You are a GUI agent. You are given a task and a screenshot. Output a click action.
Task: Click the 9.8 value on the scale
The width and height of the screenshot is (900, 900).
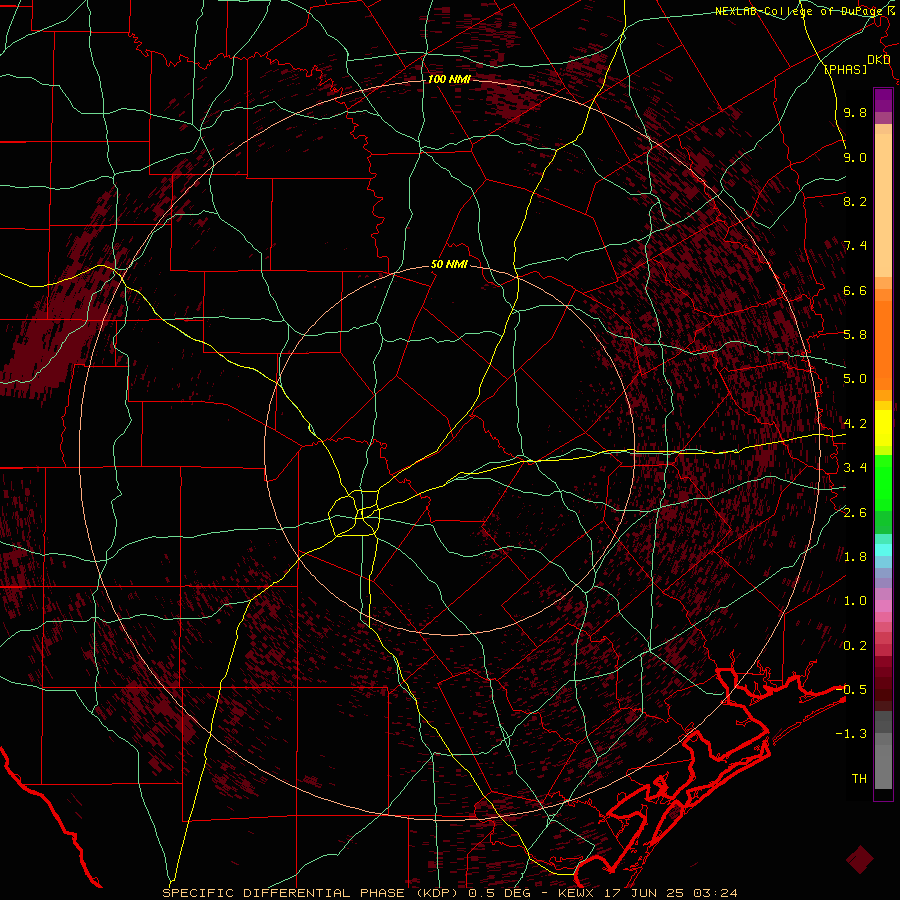point(855,112)
